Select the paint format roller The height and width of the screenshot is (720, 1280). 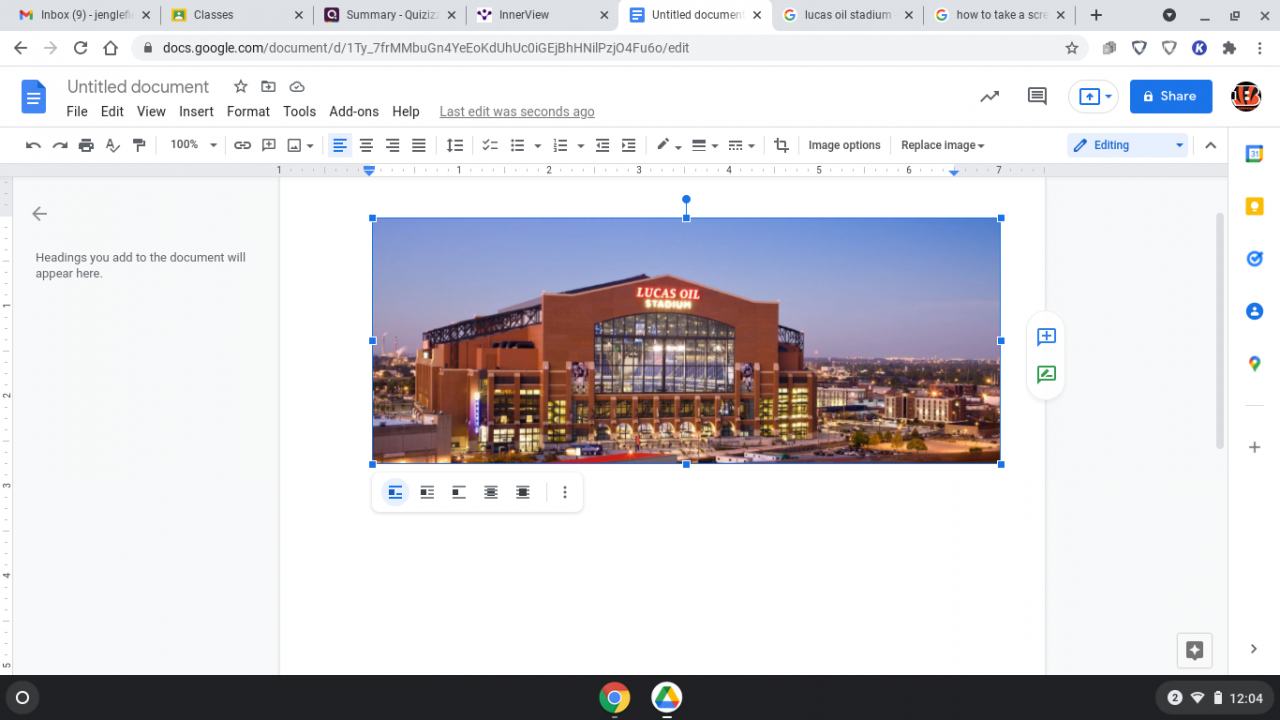point(139,145)
